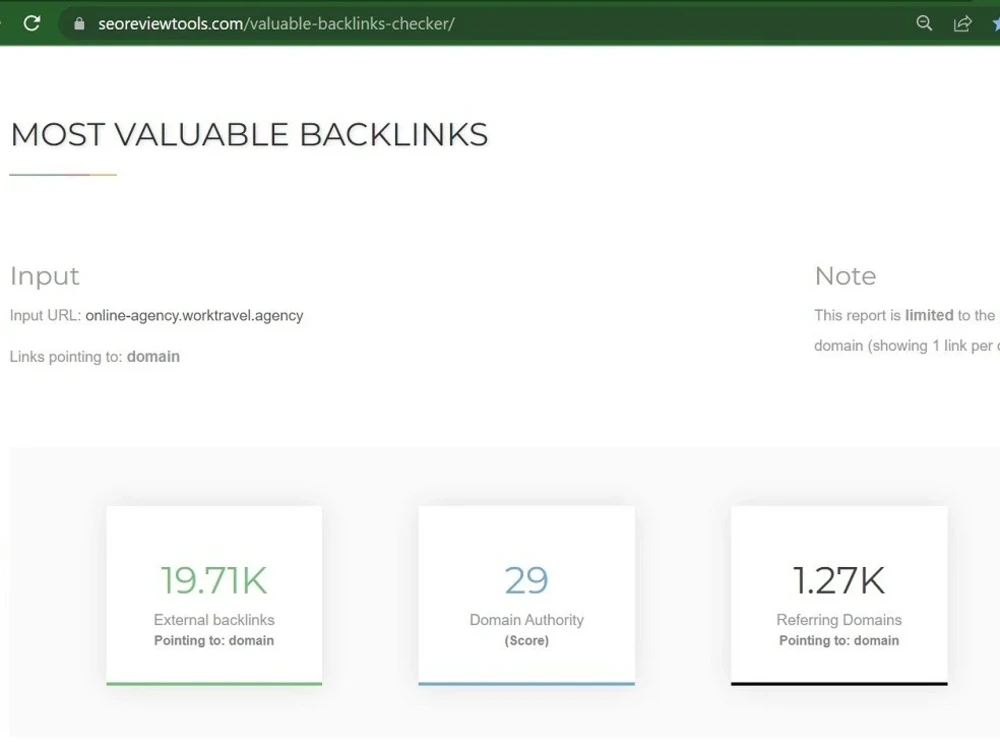Screen dimensions: 1000x750
Task: Open the zoom magnifier icon in address bar
Action: [924, 24]
